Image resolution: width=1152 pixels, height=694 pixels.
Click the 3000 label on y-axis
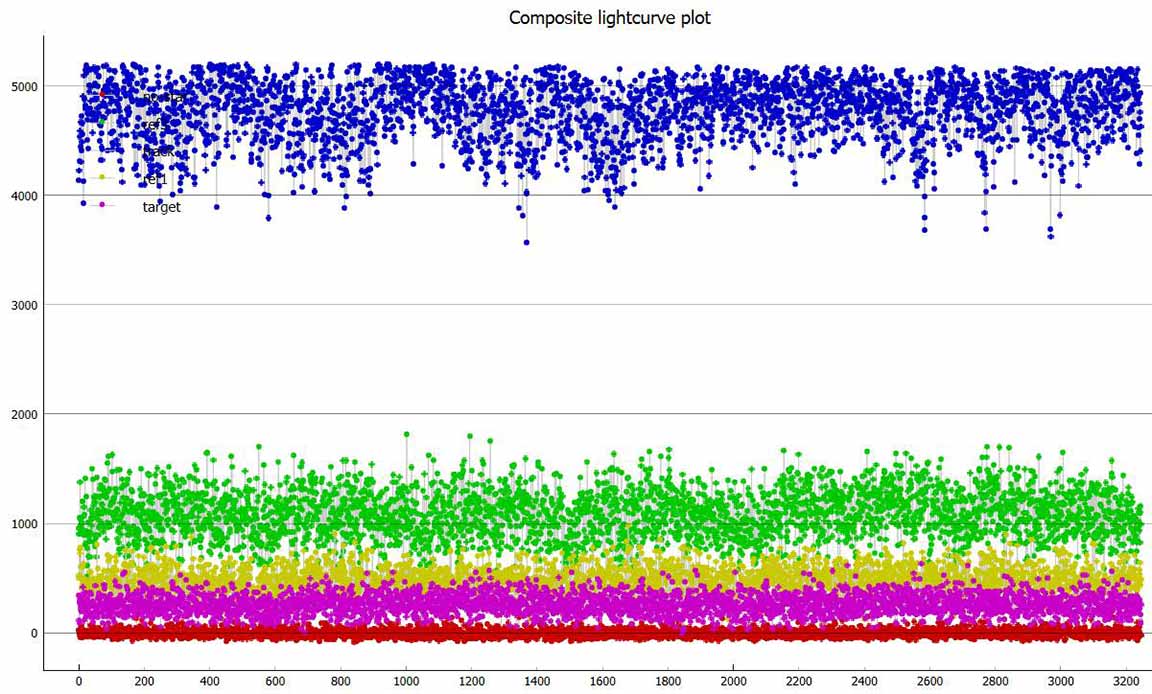(x=22, y=305)
